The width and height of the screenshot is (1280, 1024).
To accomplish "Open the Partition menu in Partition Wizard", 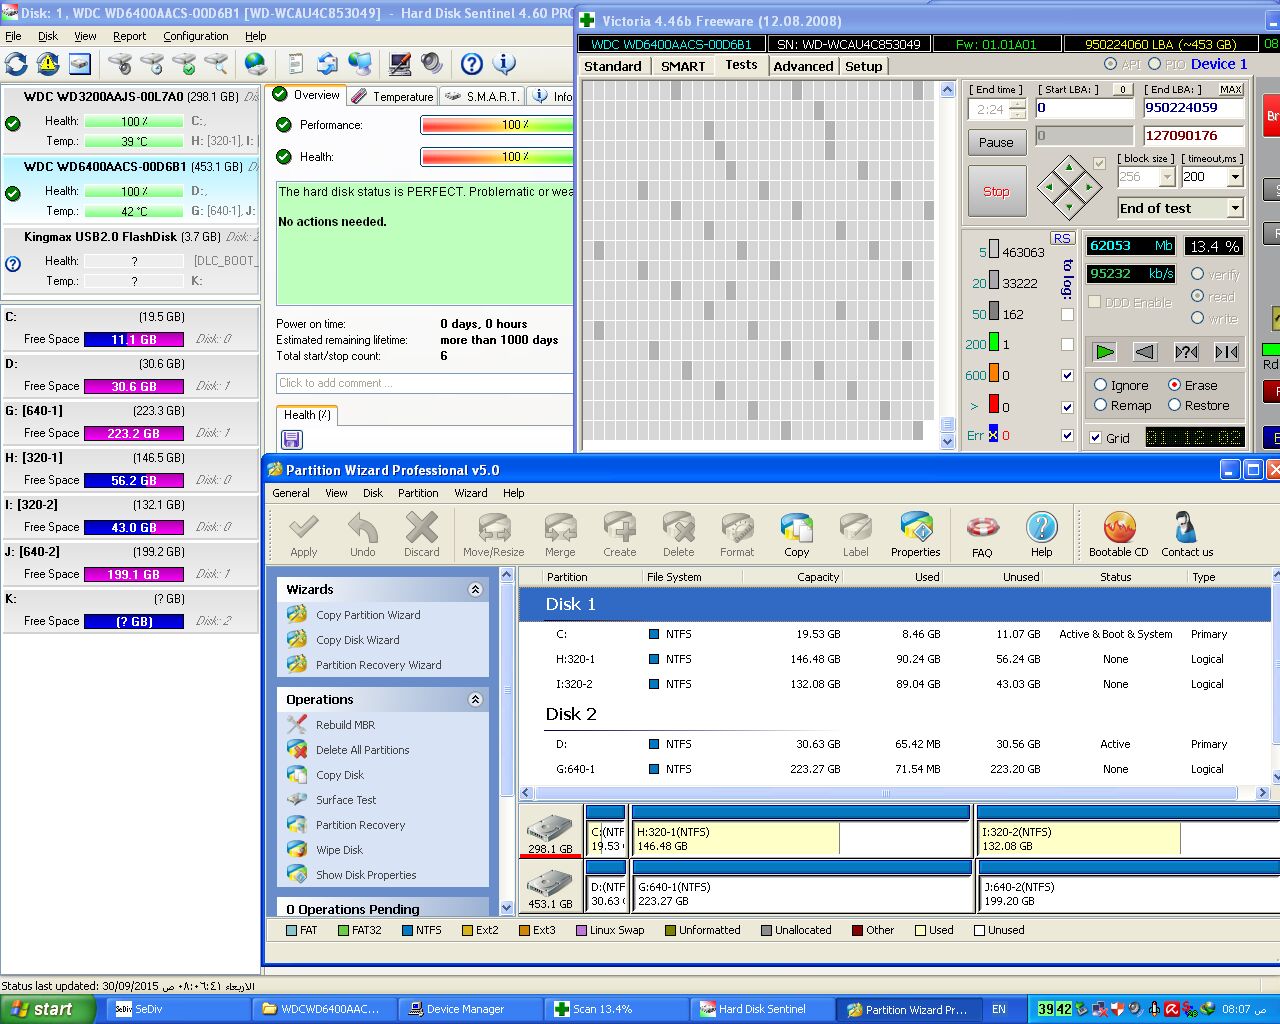I will point(418,493).
